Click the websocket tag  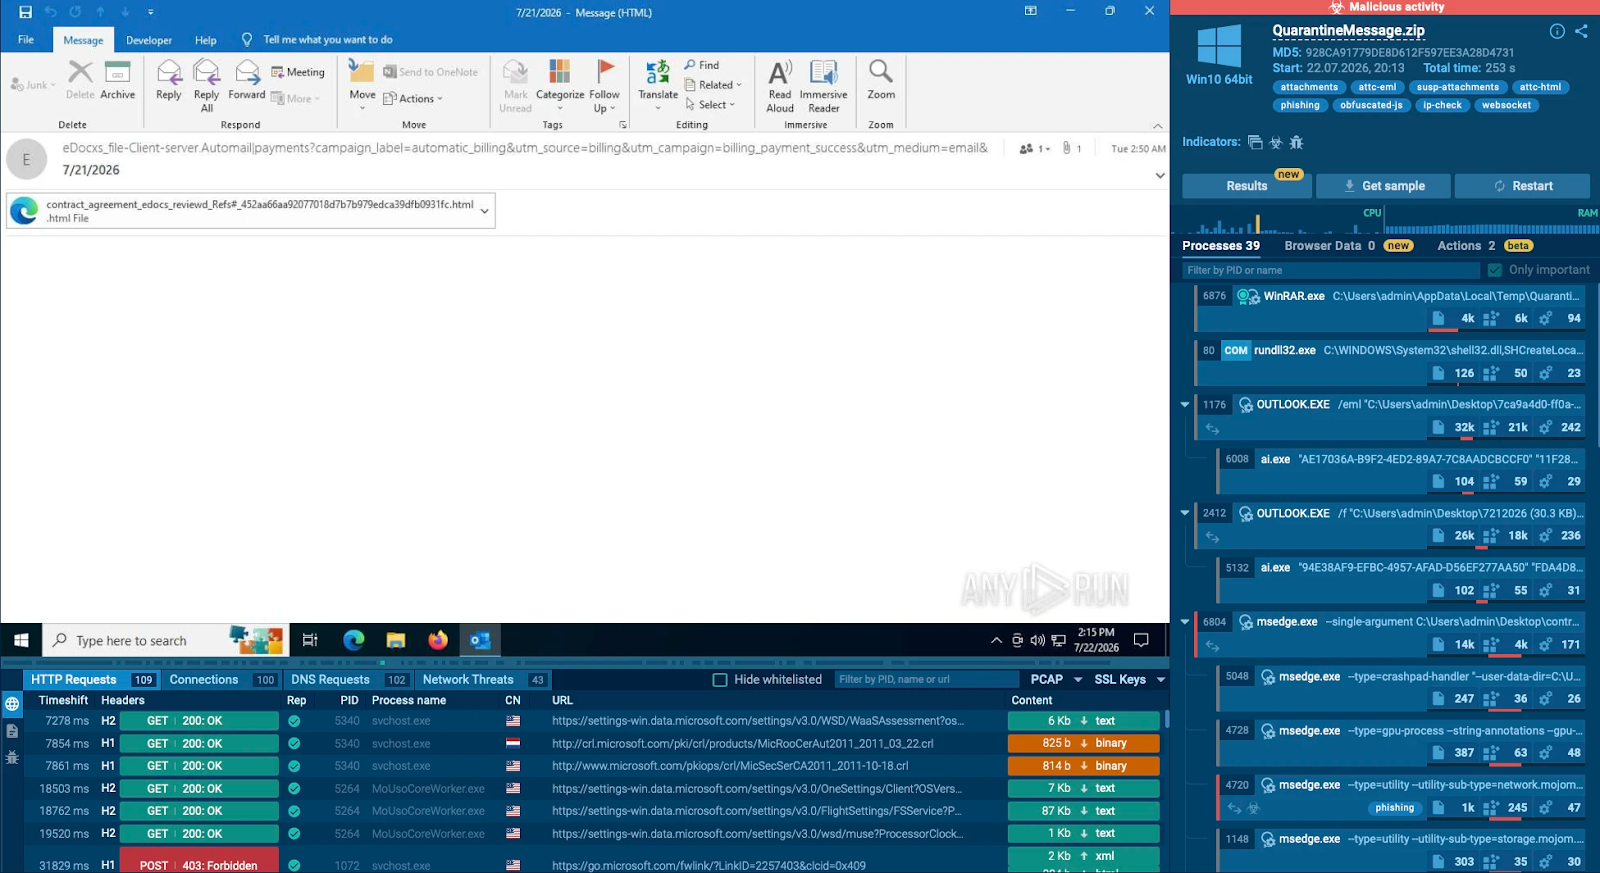[1506, 105]
